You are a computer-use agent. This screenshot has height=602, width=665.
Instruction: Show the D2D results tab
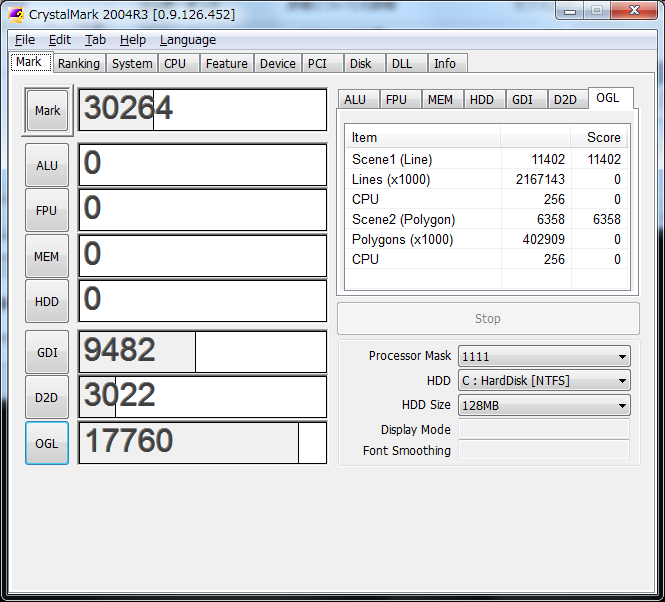pyautogui.click(x=568, y=99)
